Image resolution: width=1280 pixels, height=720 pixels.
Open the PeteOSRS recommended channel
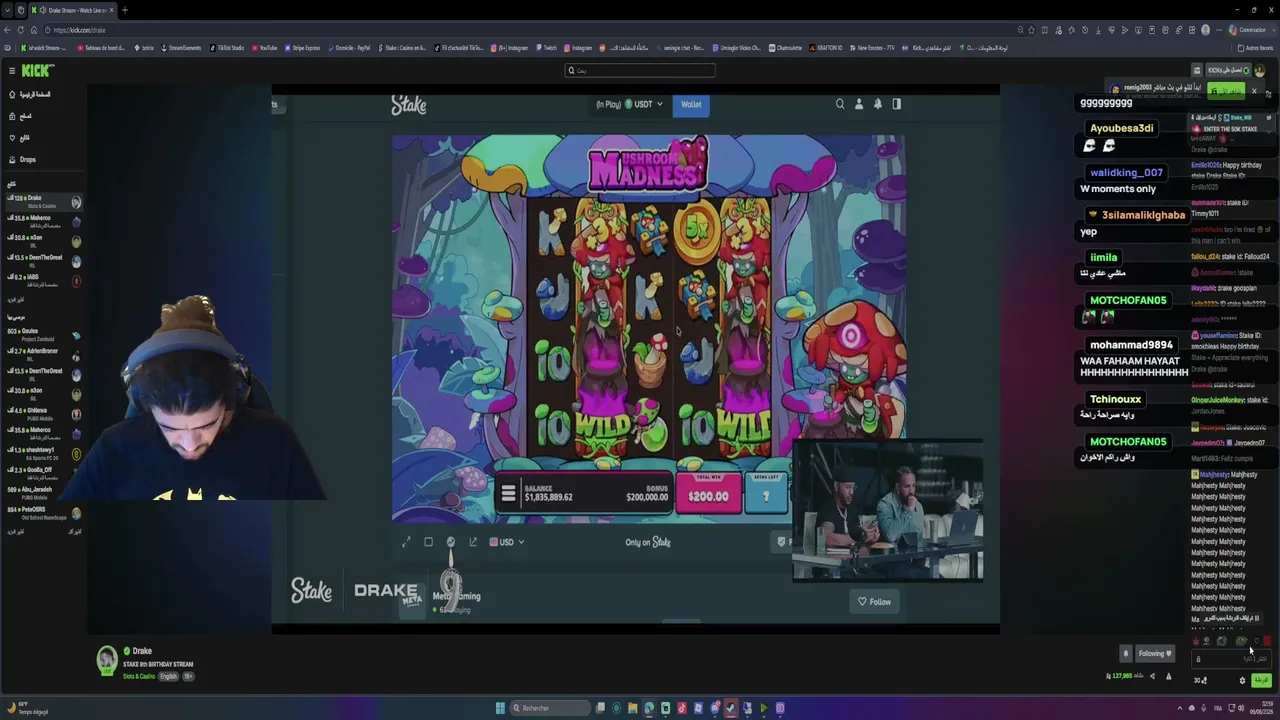tap(44, 513)
